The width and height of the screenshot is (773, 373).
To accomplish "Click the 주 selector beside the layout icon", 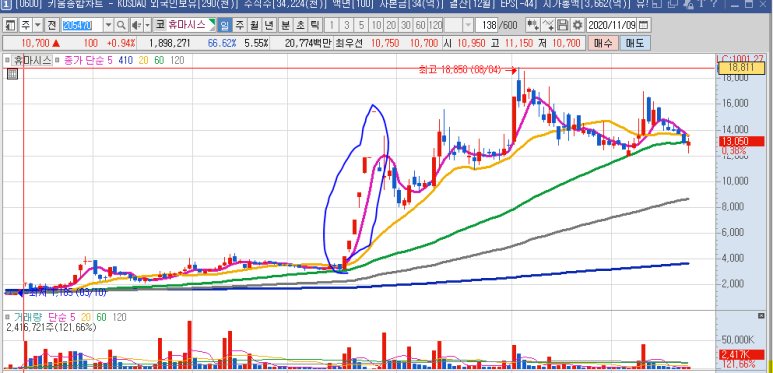I will click(25, 25).
